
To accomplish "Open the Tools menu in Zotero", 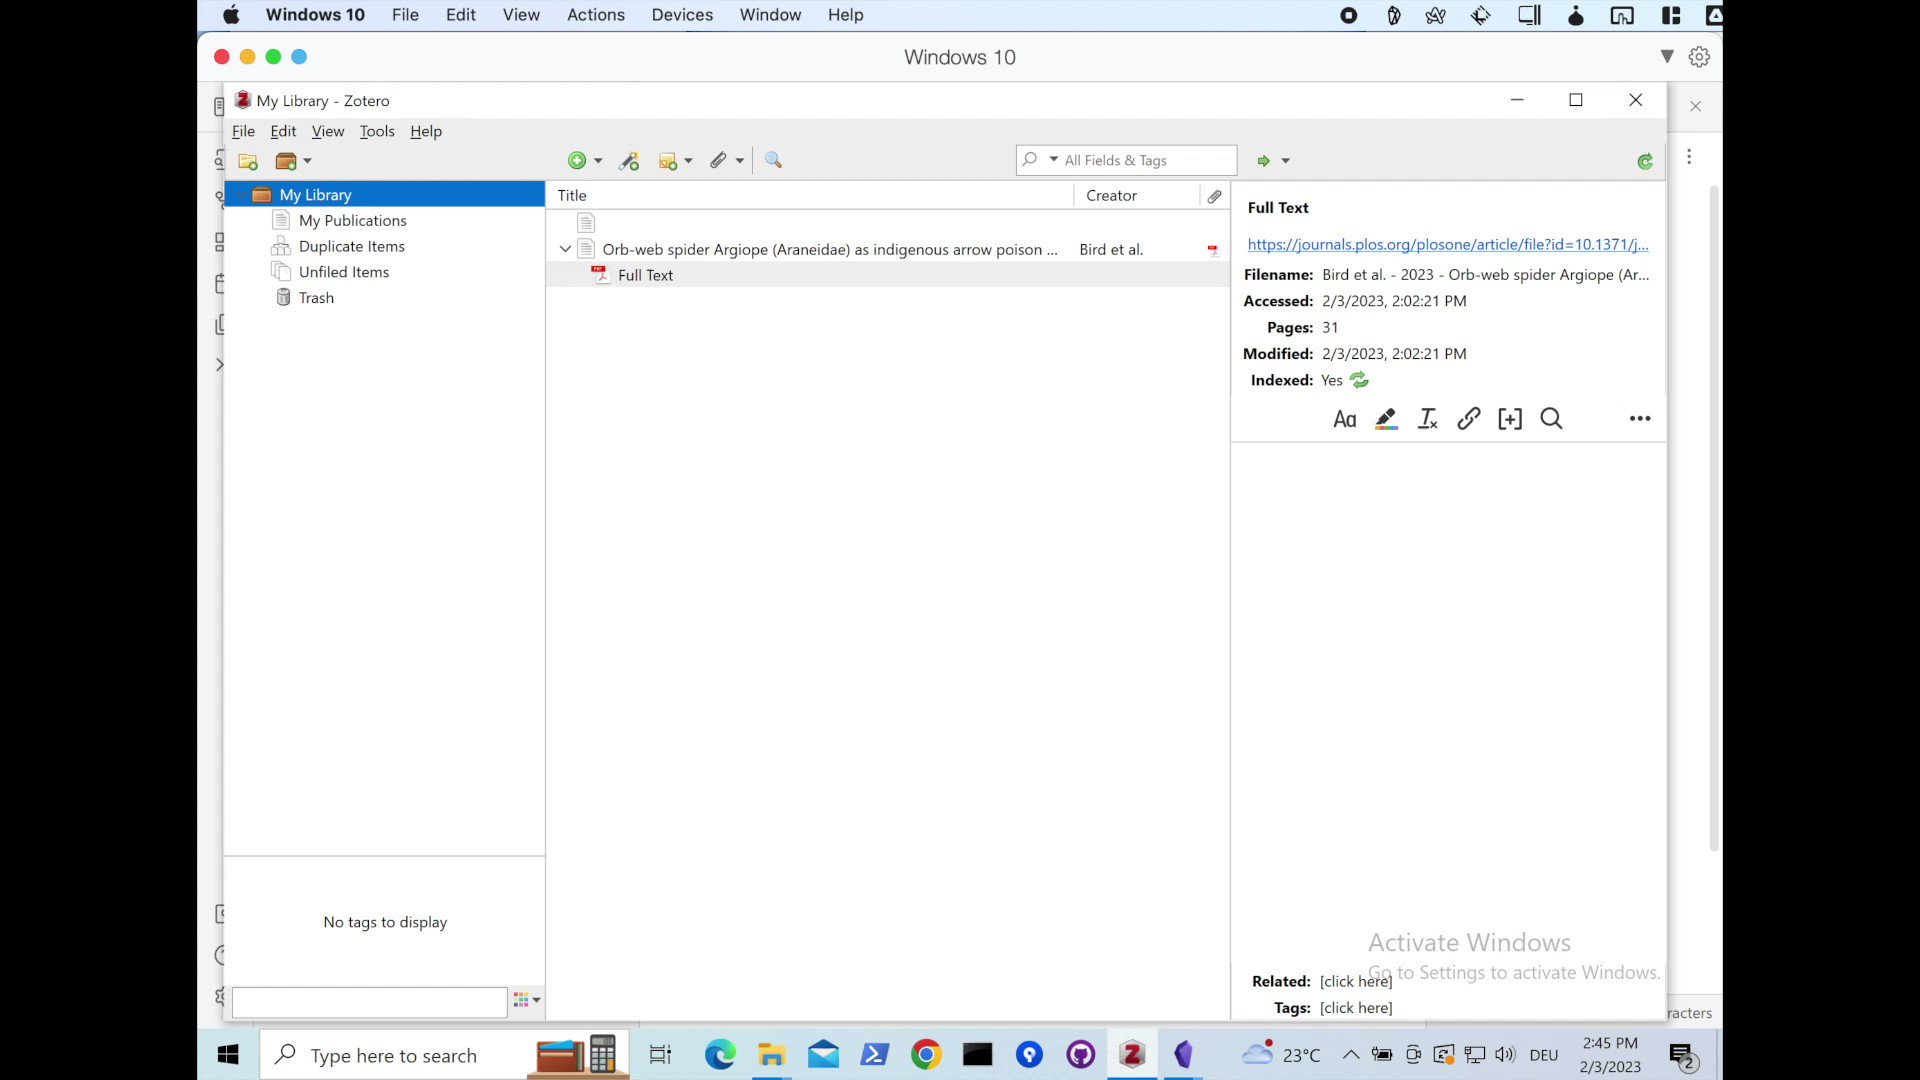I will click(377, 131).
